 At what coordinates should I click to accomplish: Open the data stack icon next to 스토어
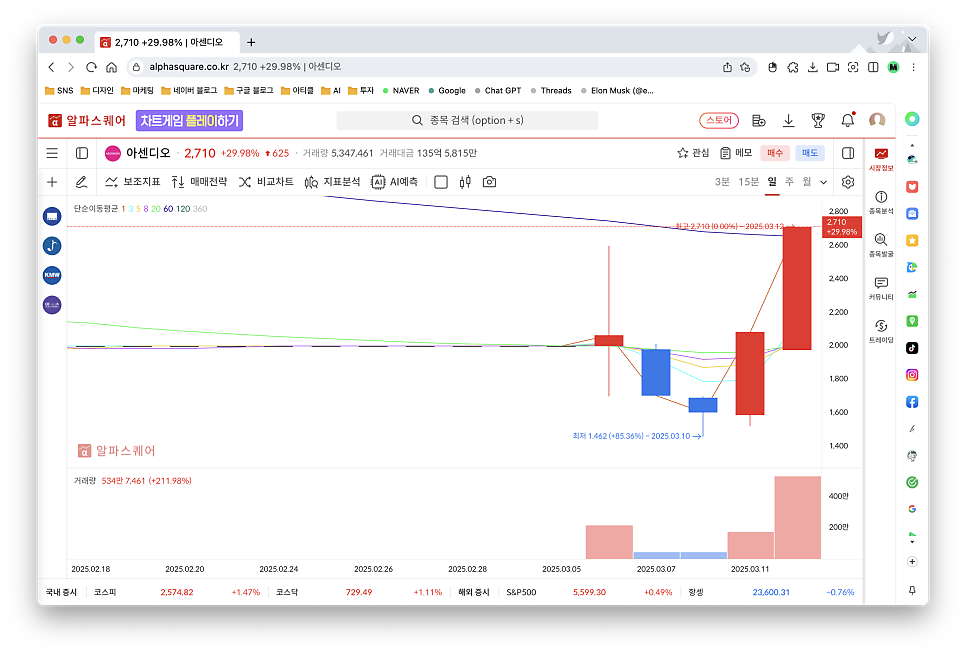coord(758,121)
